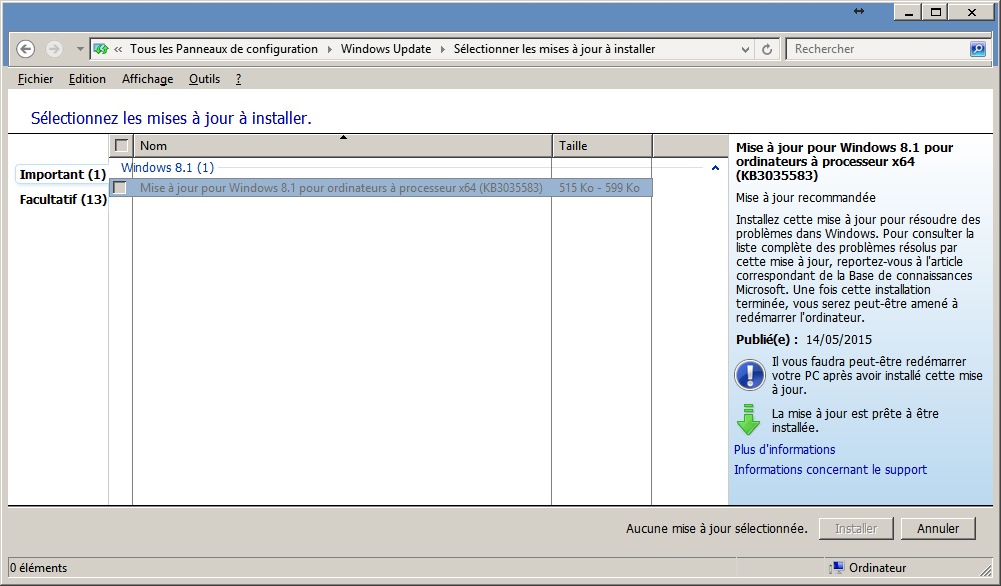1001x586 pixels.
Task: Sort by the Taille column header
Action: click(x=602, y=146)
